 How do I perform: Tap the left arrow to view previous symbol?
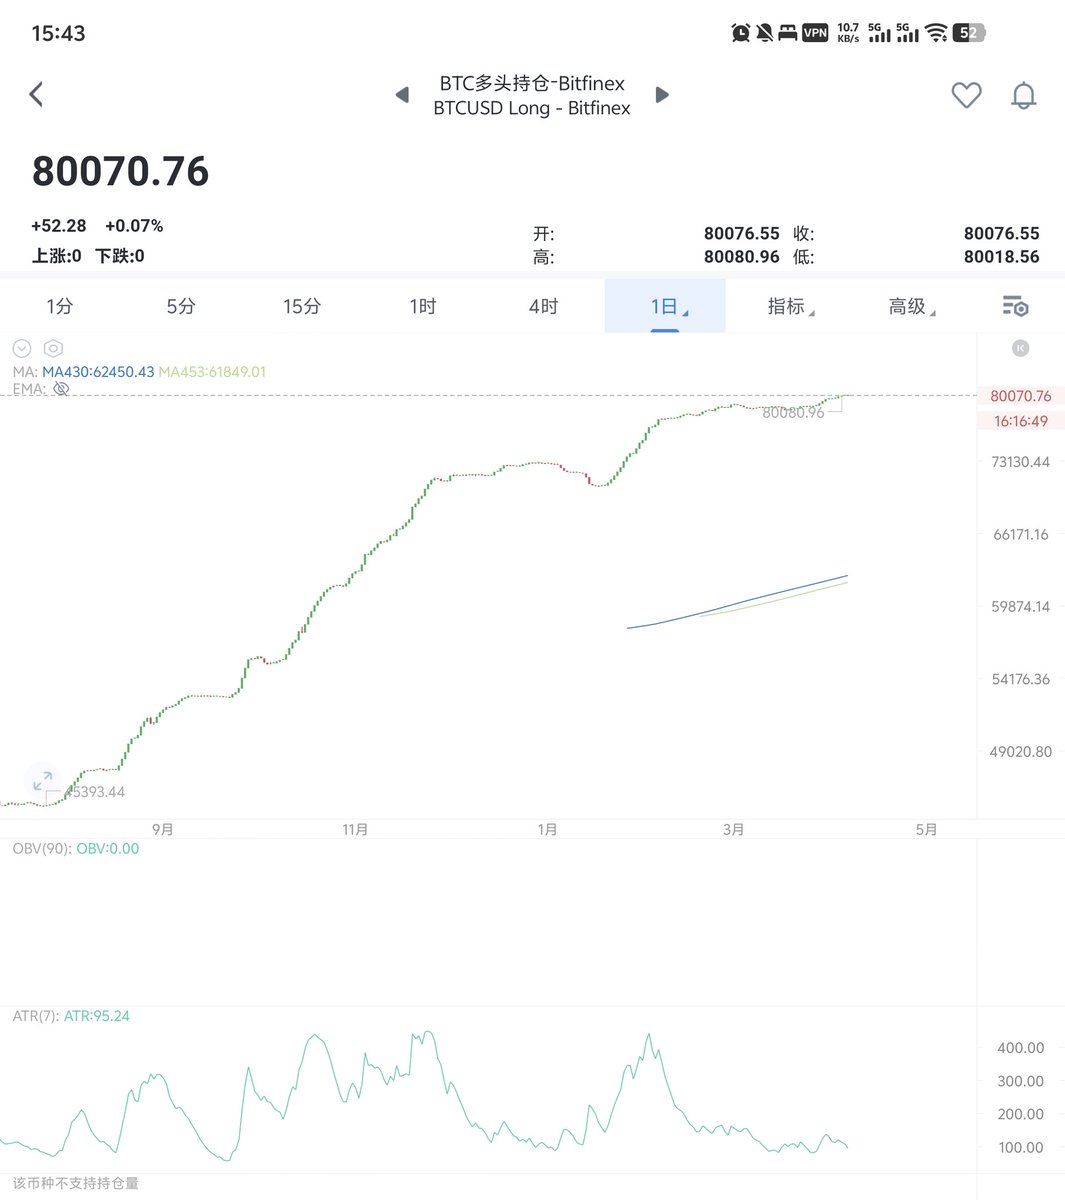(402, 94)
